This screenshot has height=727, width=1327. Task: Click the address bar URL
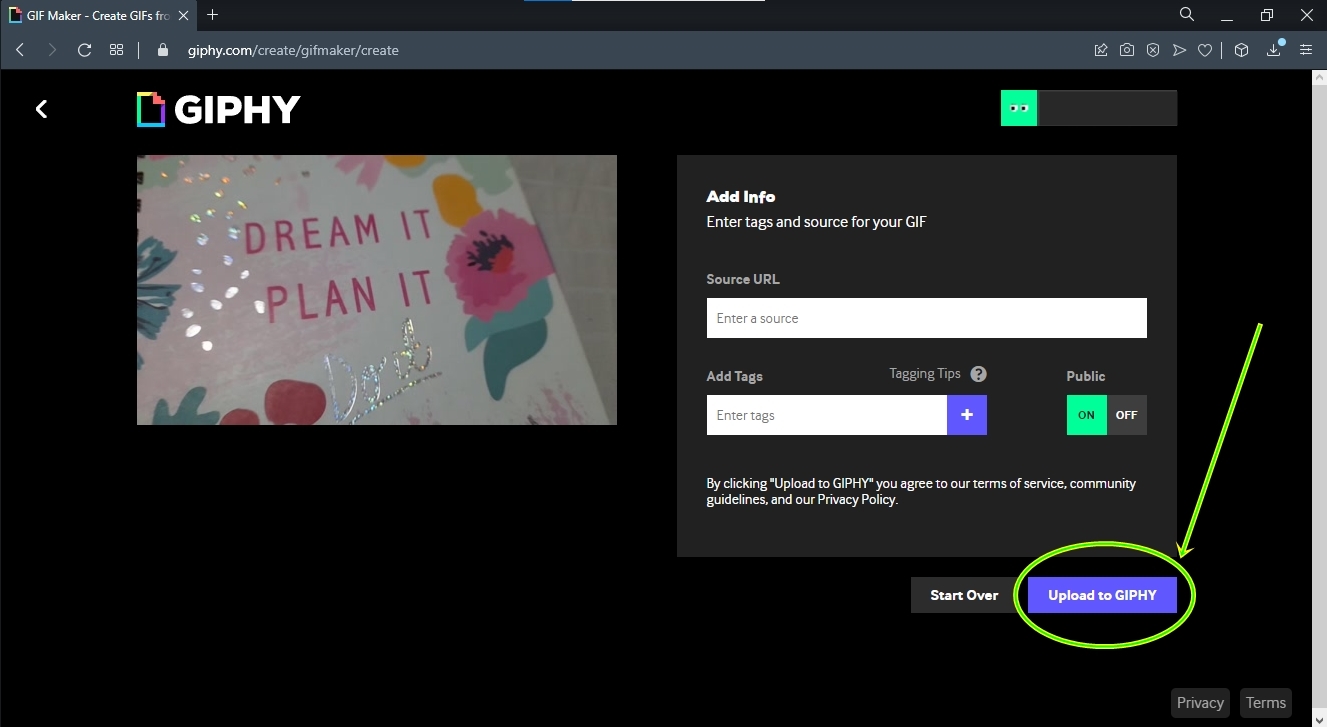click(293, 50)
